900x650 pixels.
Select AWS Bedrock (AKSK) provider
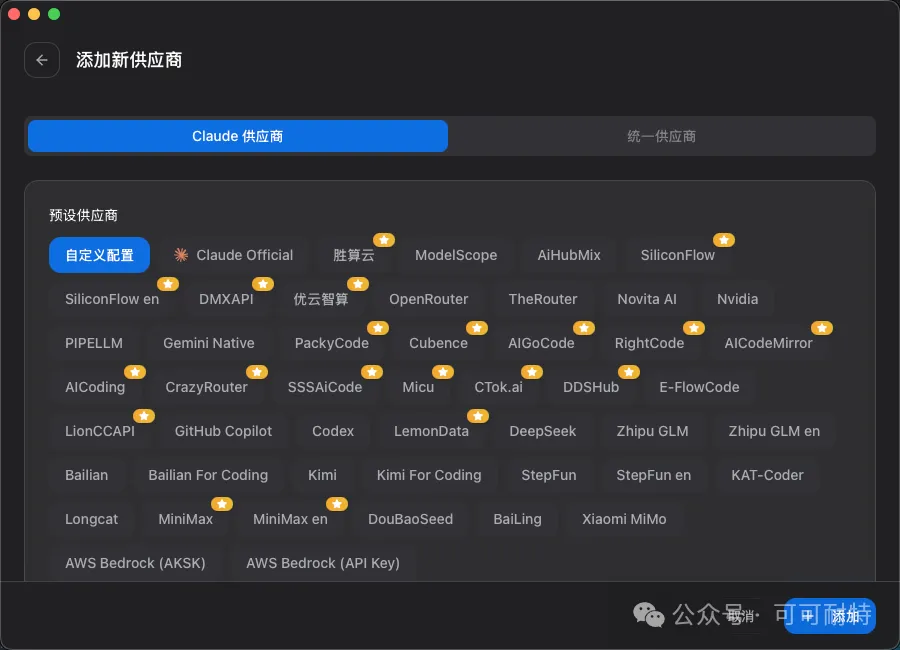[135, 563]
